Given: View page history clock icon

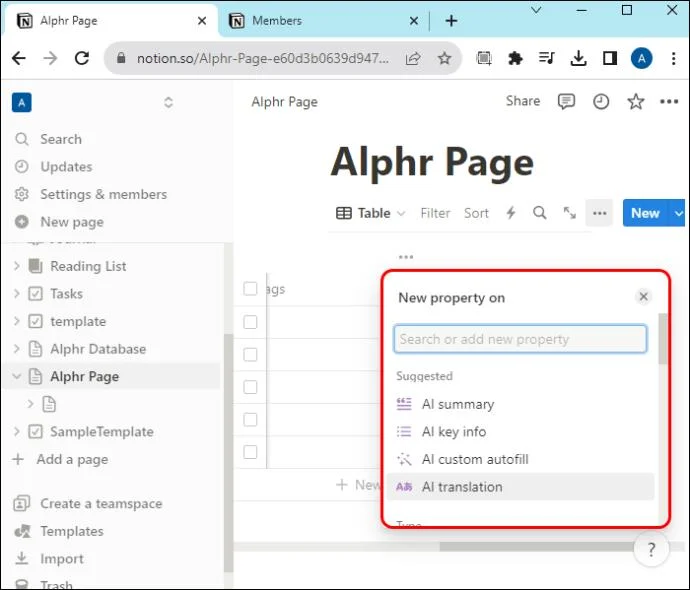Looking at the screenshot, I should click(x=601, y=102).
